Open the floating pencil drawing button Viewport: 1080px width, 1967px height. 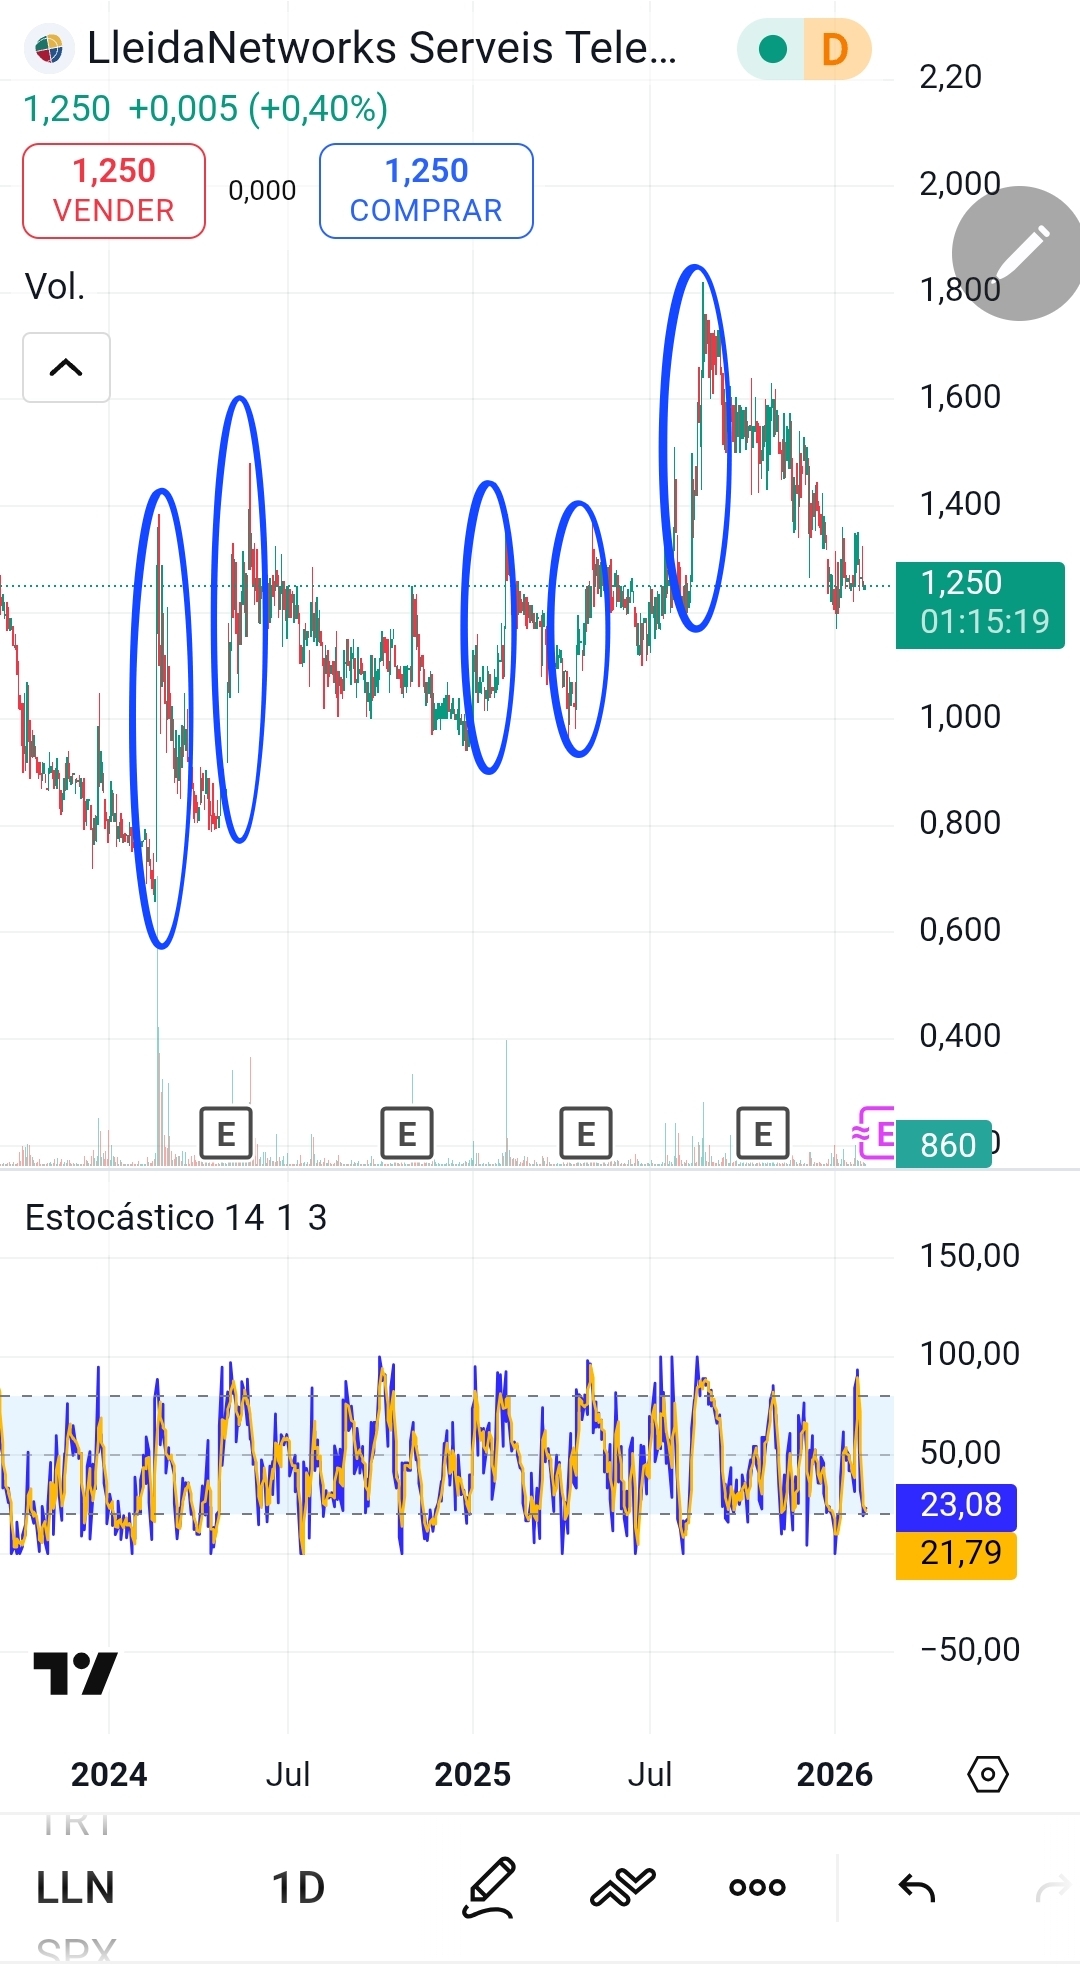(1020, 253)
